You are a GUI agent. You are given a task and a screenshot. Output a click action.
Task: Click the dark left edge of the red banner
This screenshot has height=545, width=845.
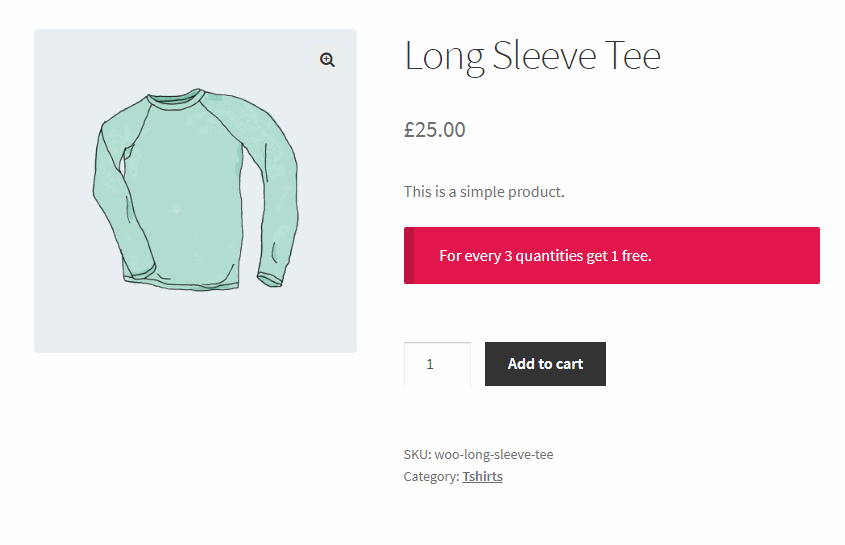click(409, 255)
